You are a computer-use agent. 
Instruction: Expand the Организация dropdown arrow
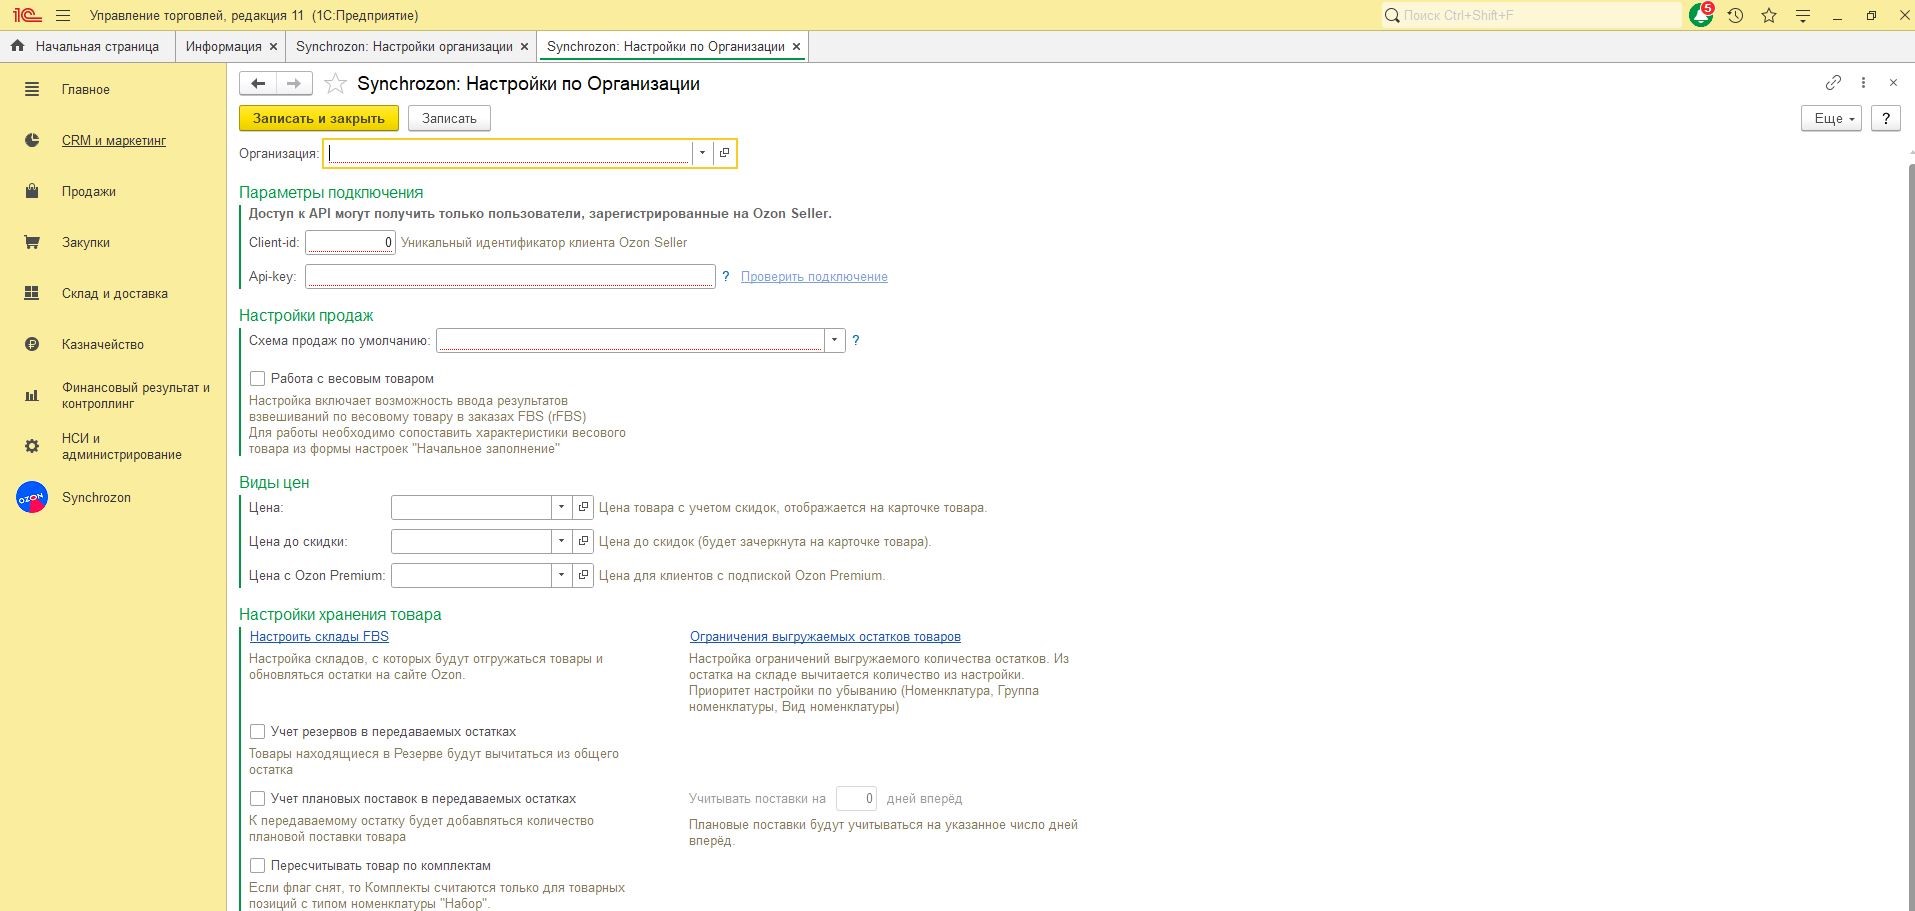click(702, 153)
